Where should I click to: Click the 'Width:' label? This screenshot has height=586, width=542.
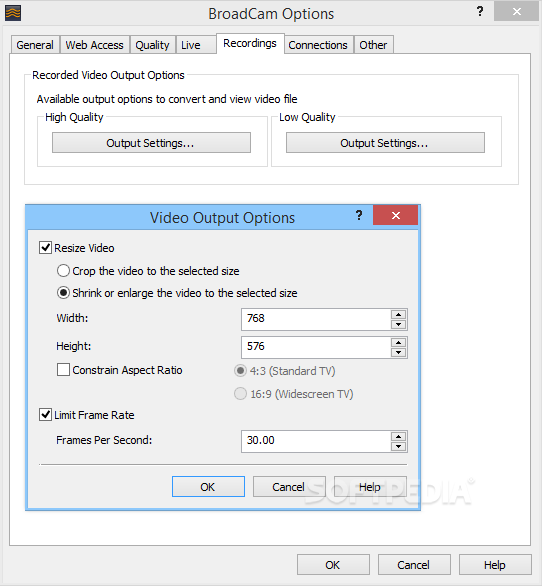tap(72, 318)
